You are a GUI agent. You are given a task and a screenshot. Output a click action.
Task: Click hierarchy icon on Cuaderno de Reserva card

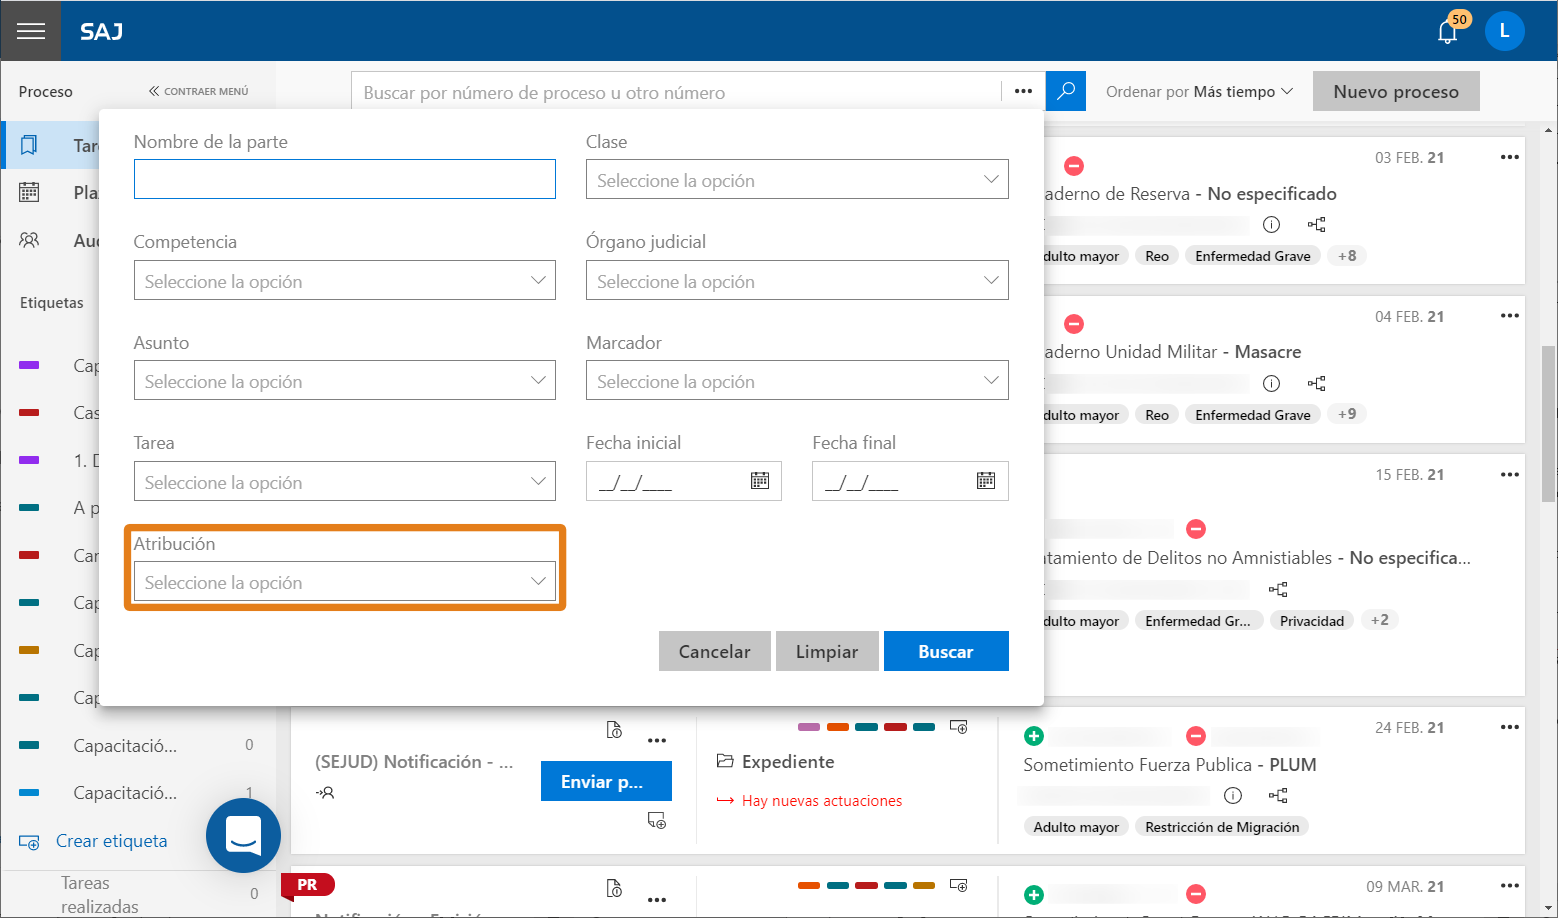coord(1316,224)
